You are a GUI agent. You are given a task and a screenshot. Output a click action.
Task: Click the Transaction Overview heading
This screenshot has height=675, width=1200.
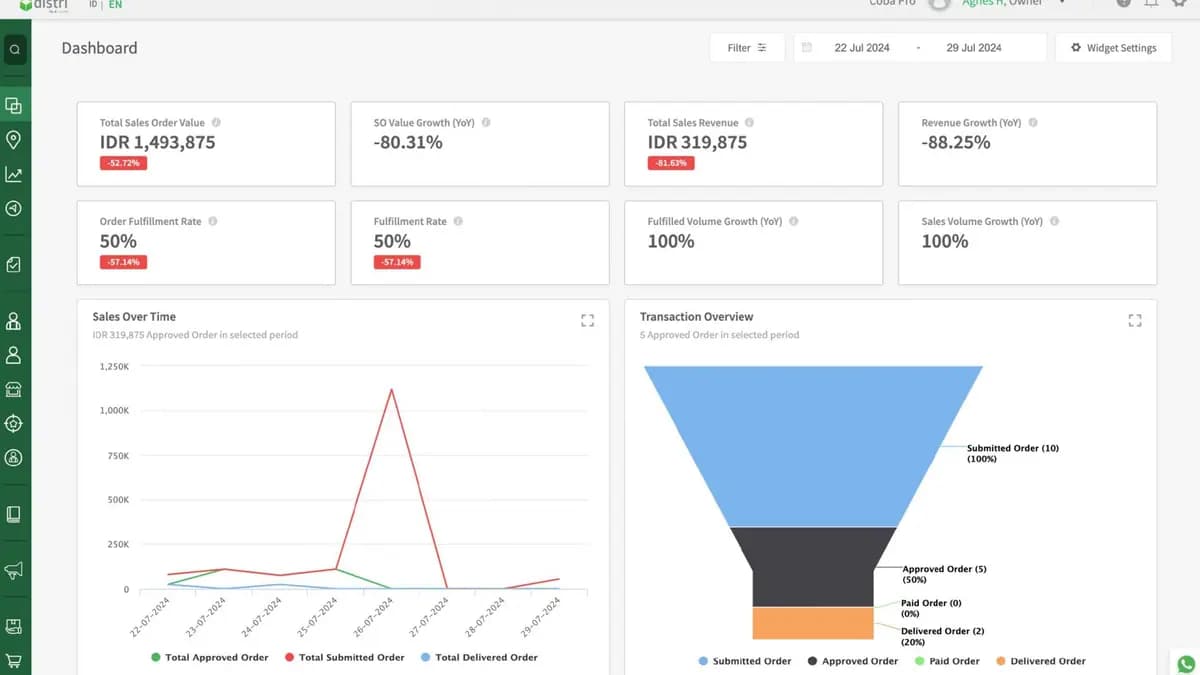pos(697,316)
